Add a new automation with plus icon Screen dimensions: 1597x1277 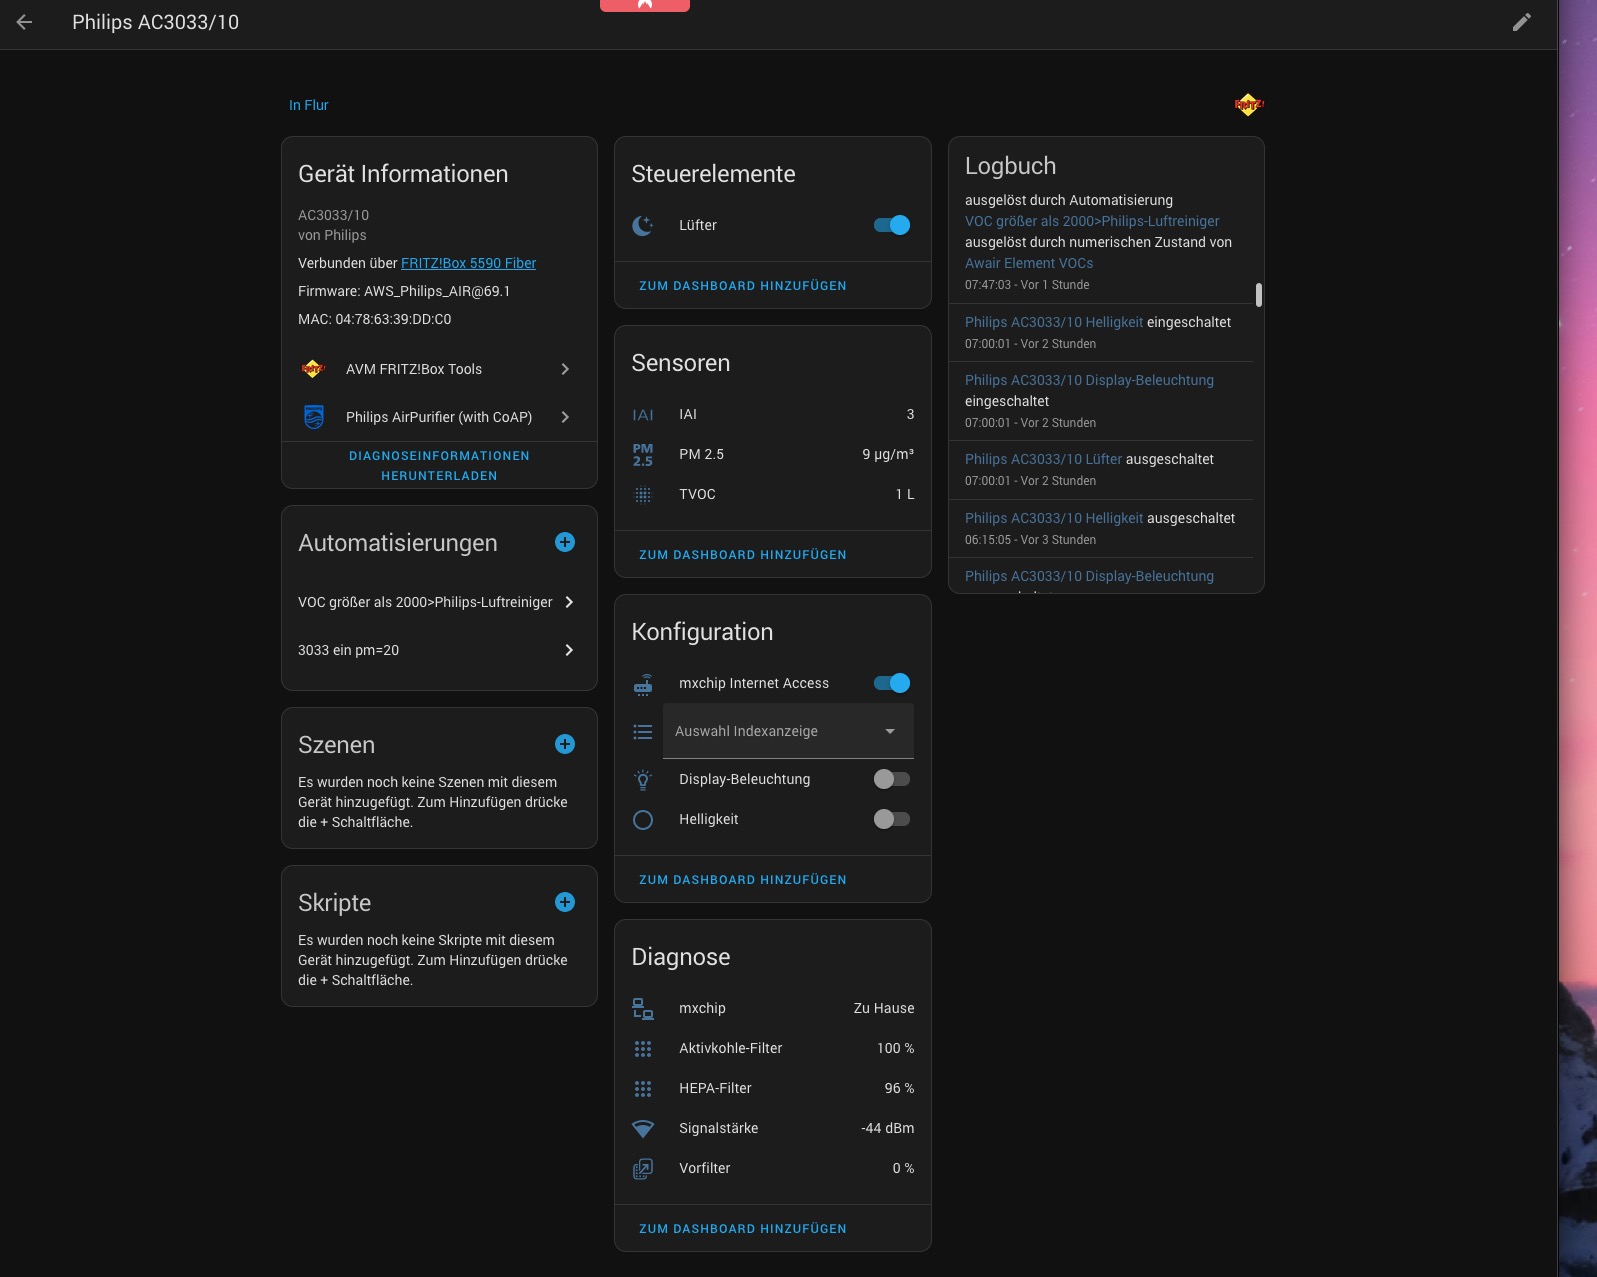[565, 542]
